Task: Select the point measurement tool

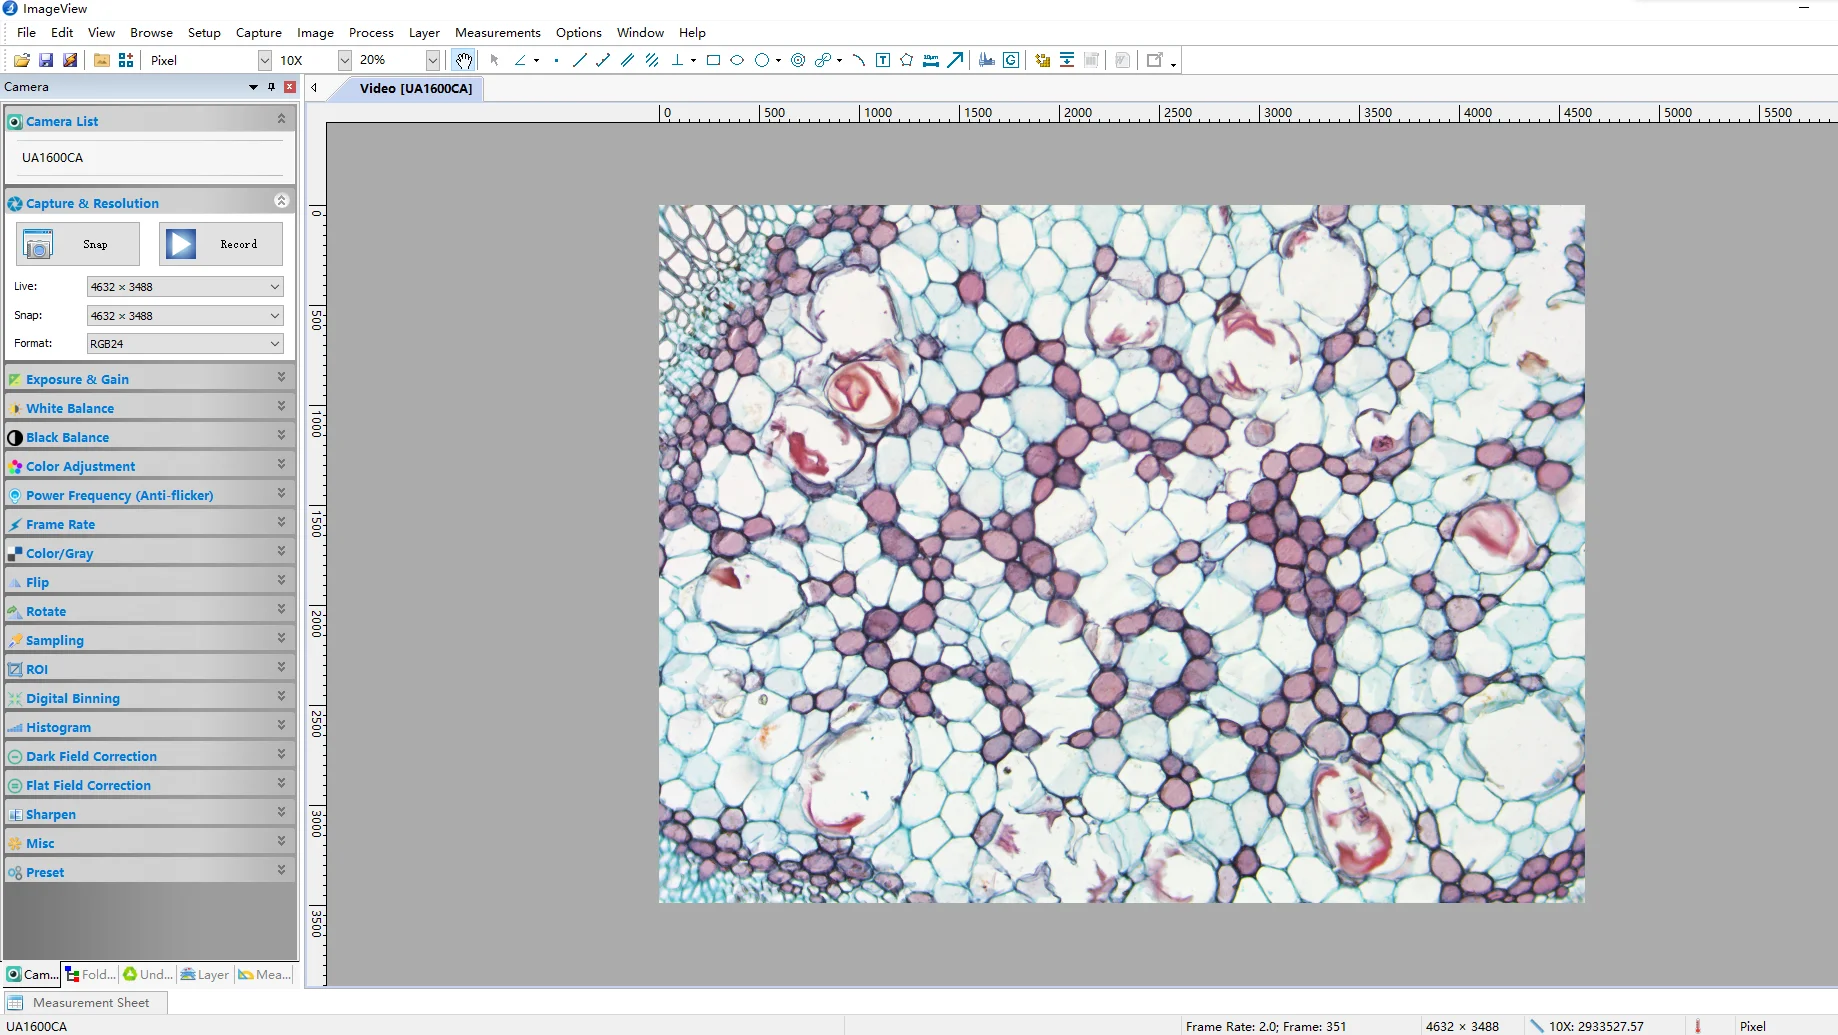Action: (x=556, y=60)
